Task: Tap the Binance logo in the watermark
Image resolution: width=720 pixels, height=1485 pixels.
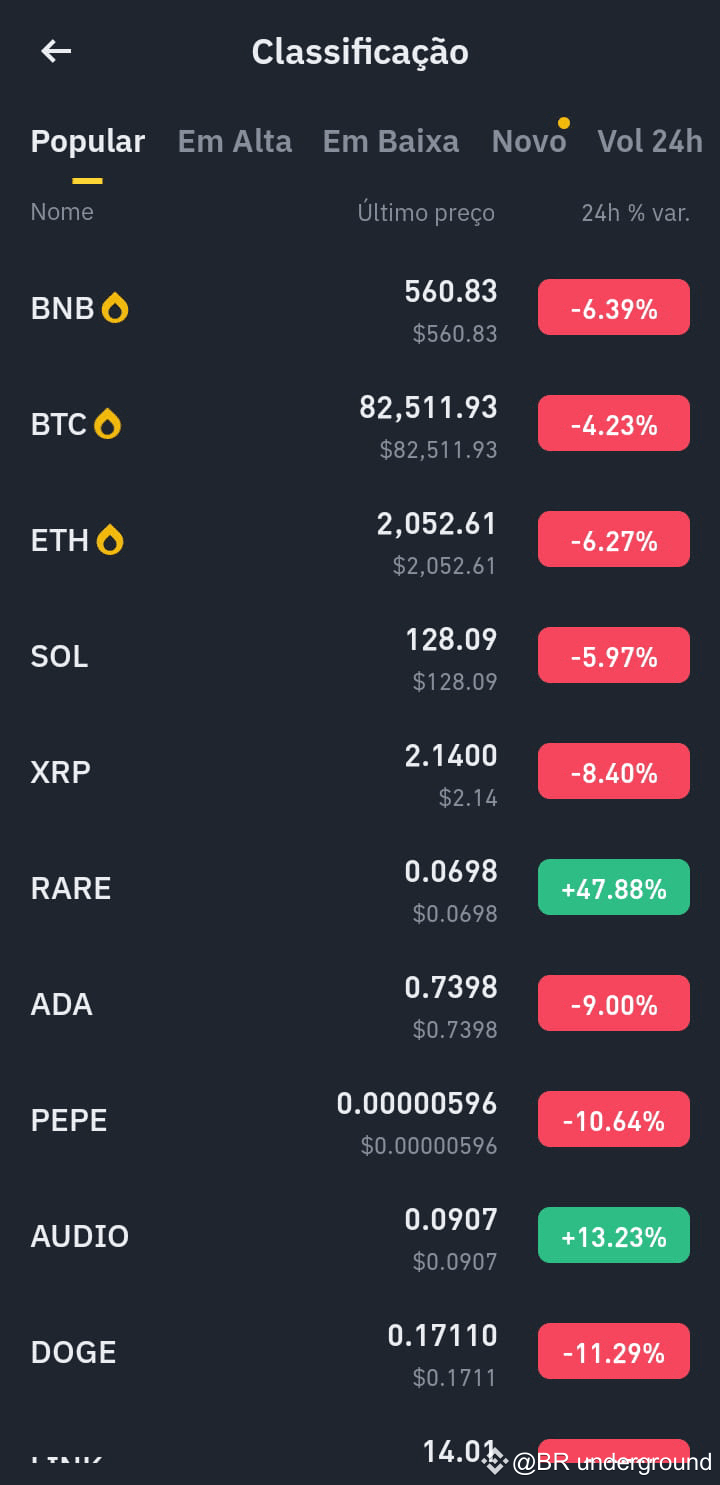Action: 494,1462
